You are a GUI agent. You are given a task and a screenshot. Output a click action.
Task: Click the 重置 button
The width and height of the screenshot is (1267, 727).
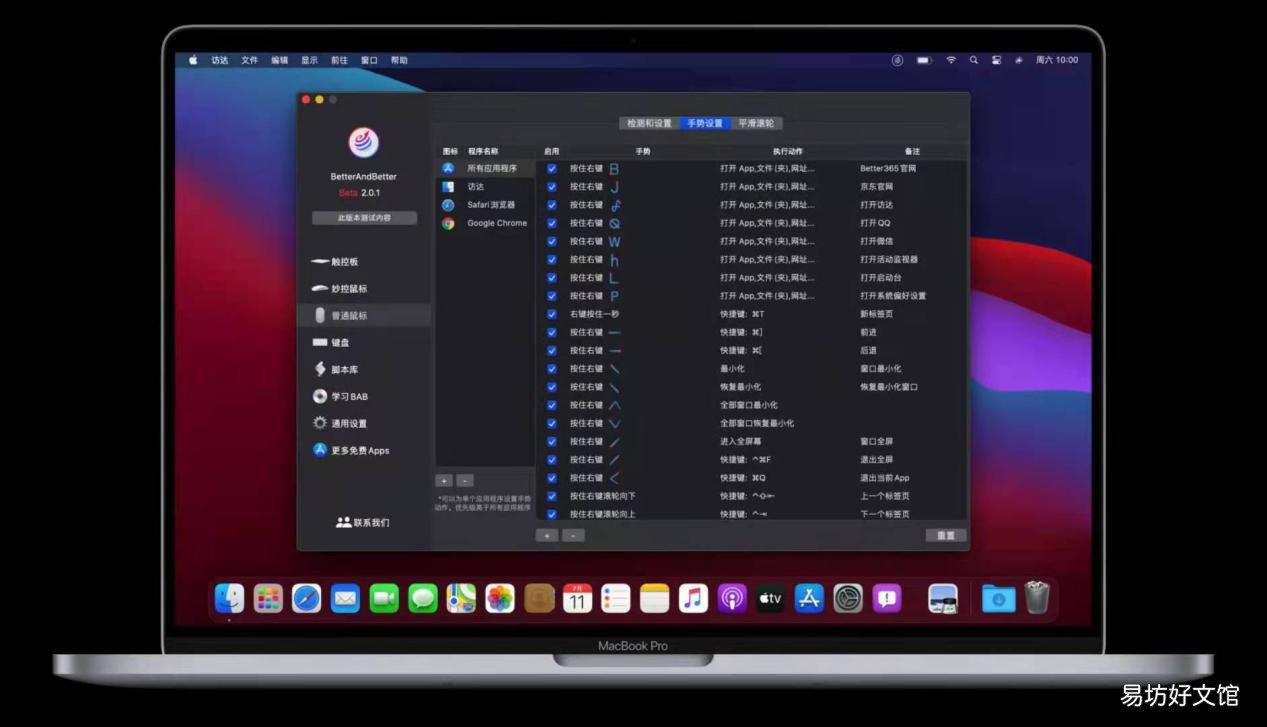(946, 535)
